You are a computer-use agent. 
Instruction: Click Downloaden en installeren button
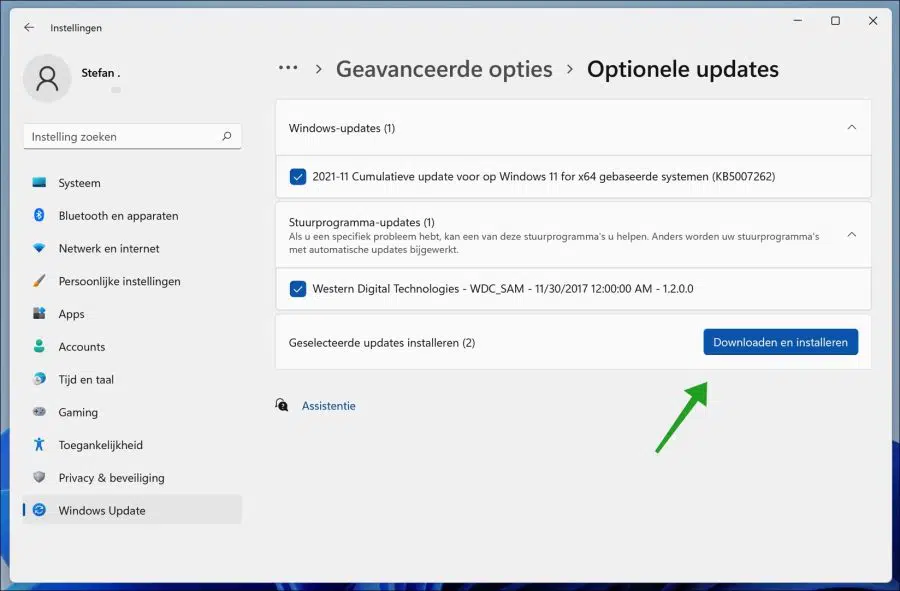click(x=781, y=342)
